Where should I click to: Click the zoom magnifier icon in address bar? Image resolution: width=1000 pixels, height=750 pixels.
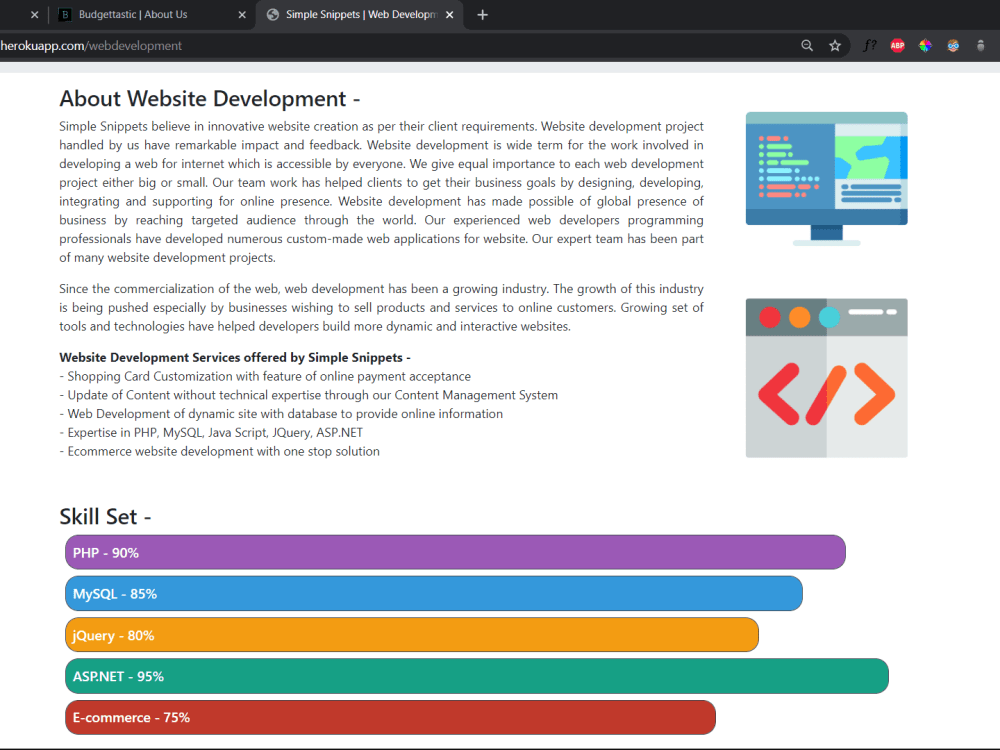tap(807, 46)
